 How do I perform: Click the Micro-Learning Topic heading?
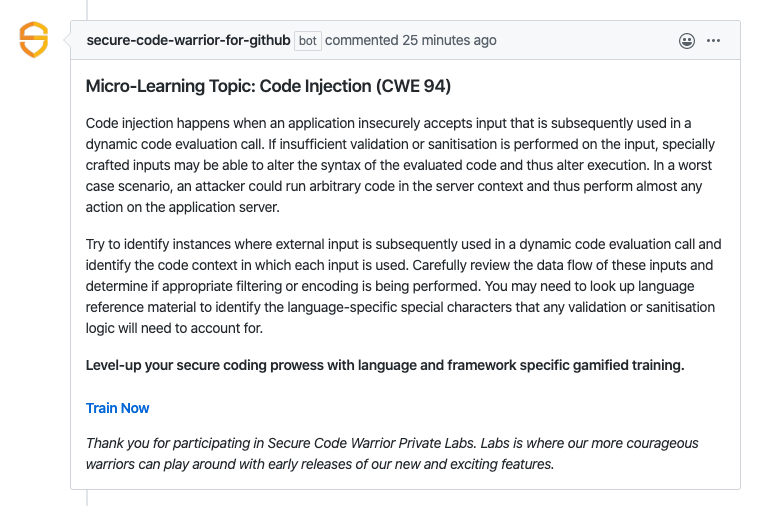[x=268, y=87]
